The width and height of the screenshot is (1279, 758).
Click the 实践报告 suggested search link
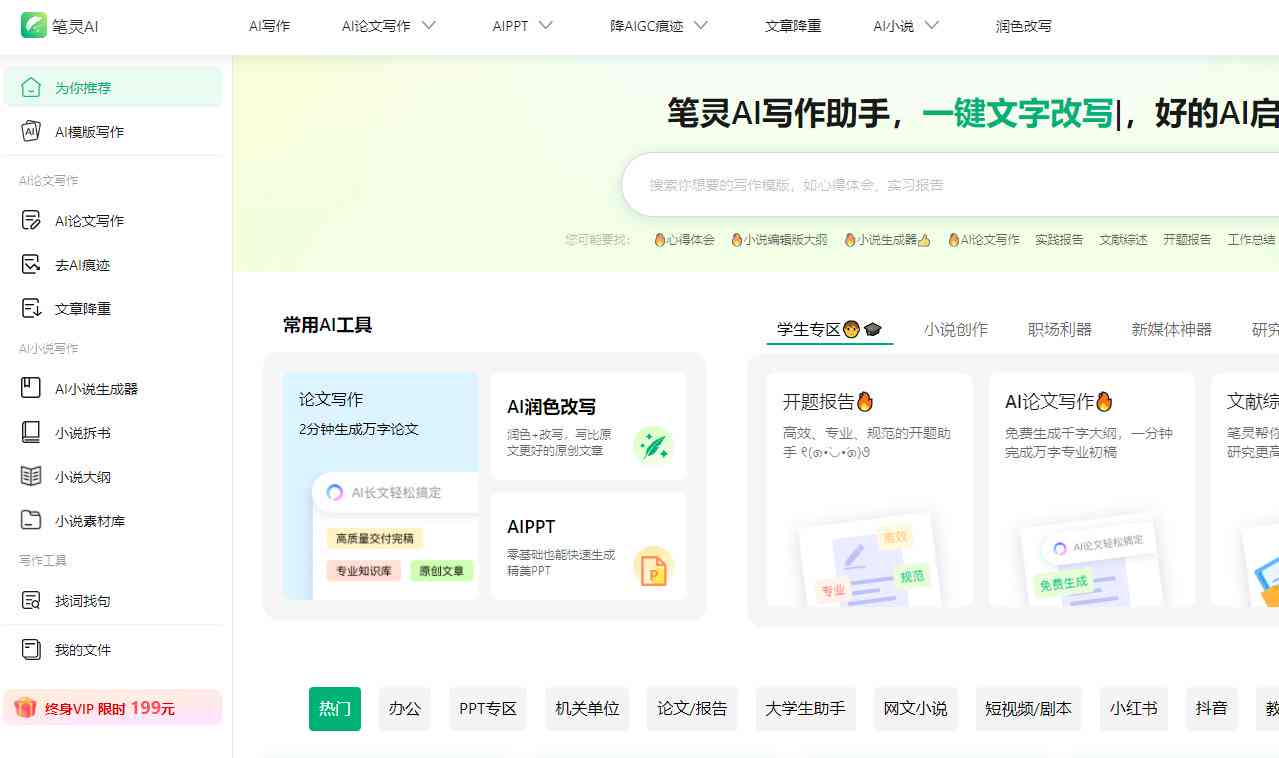point(1059,240)
